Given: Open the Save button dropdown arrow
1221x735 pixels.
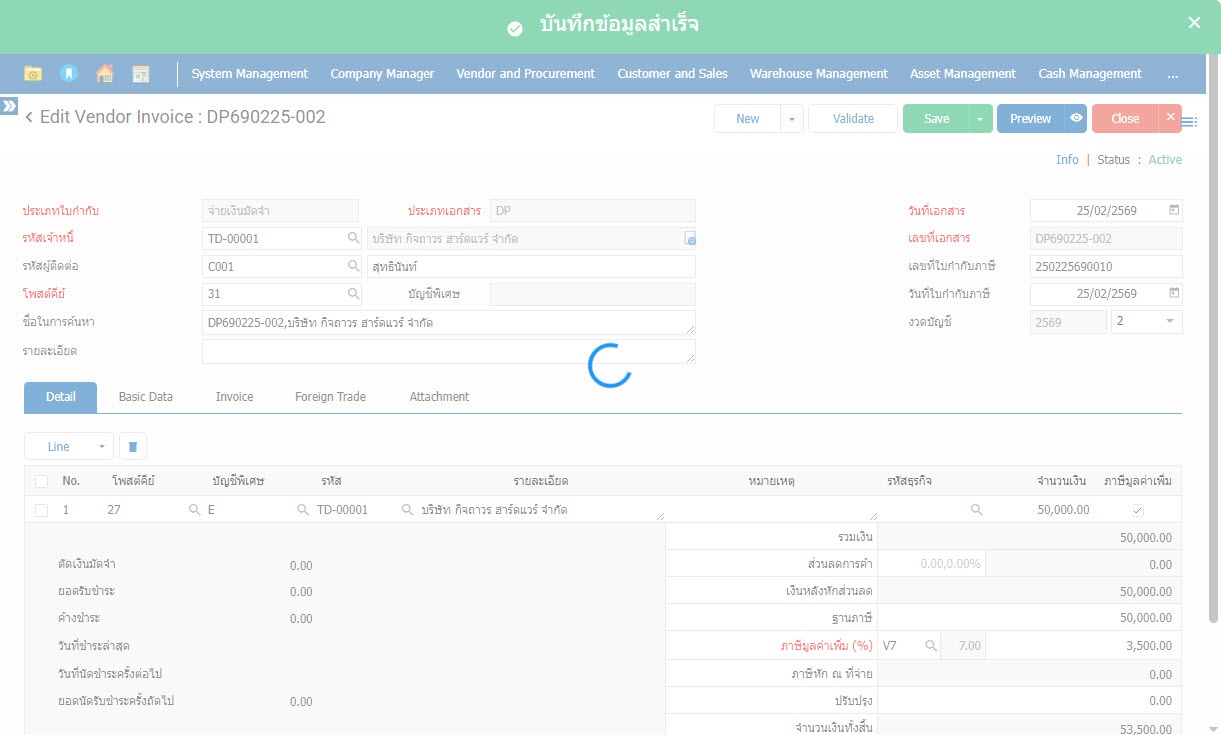Looking at the screenshot, I should point(981,118).
